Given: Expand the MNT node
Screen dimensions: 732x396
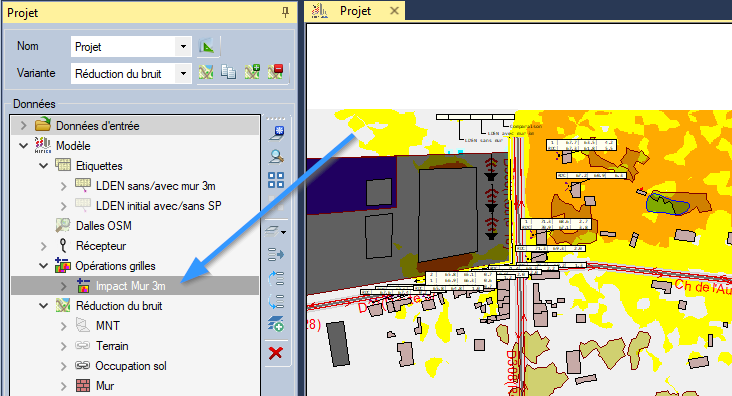Looking at the screenshot, I should coord(63,326).
